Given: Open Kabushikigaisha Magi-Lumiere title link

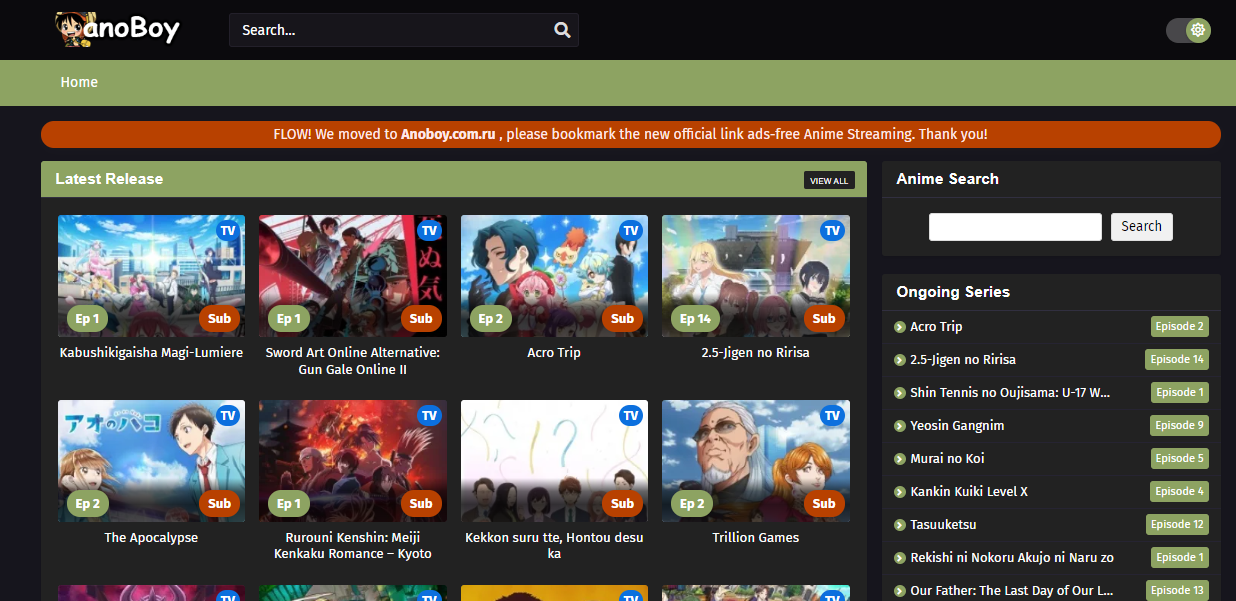Looking at the screenshot, I should point(151,353).
